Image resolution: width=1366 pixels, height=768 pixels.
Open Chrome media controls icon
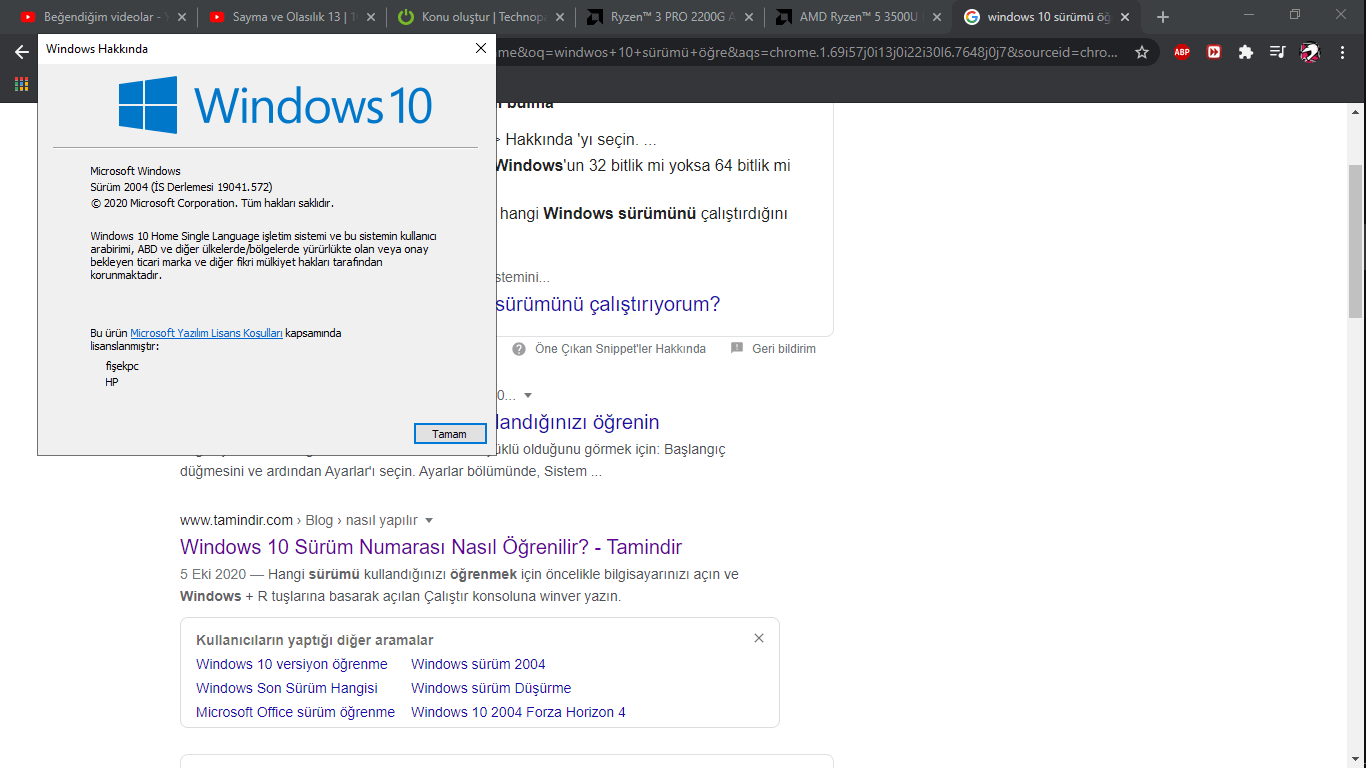pyautogui.click(x=1278, y=52)
